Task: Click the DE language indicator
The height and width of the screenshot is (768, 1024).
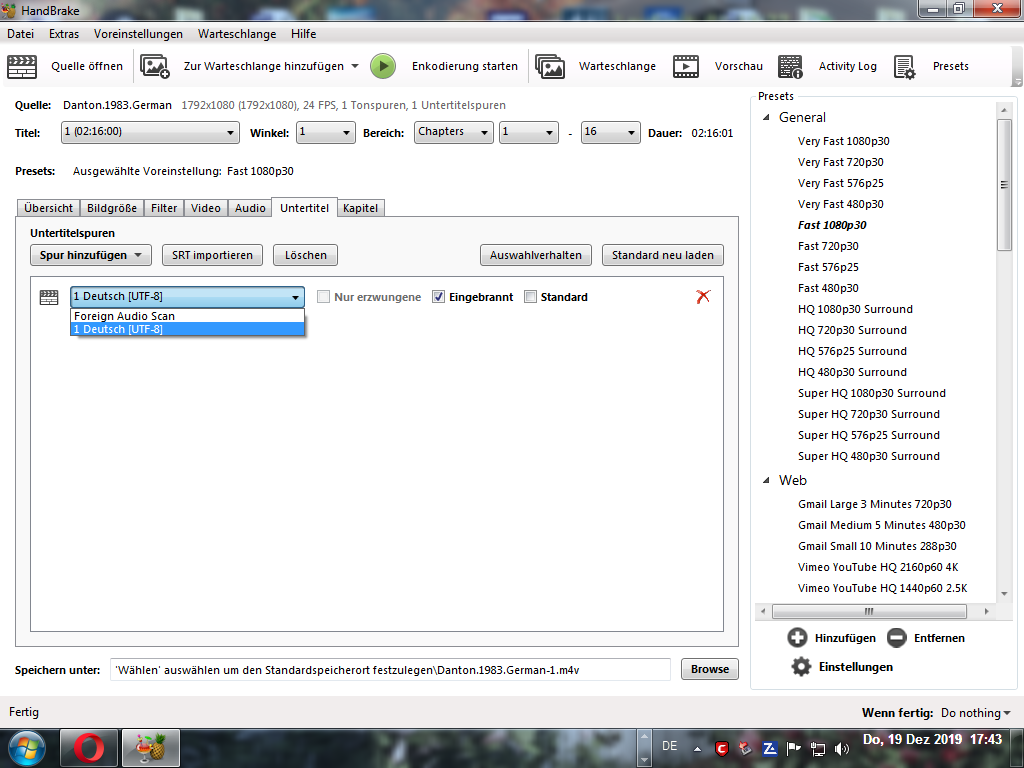Action: [x=669, y=746]
